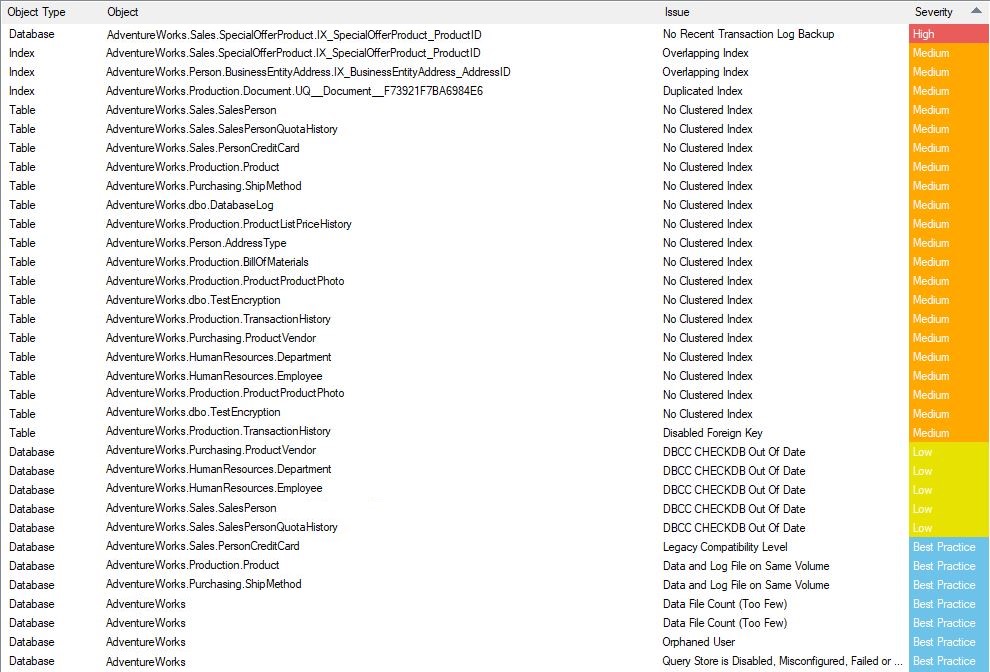Click Best Practice severity of the Query Store row

949,661
